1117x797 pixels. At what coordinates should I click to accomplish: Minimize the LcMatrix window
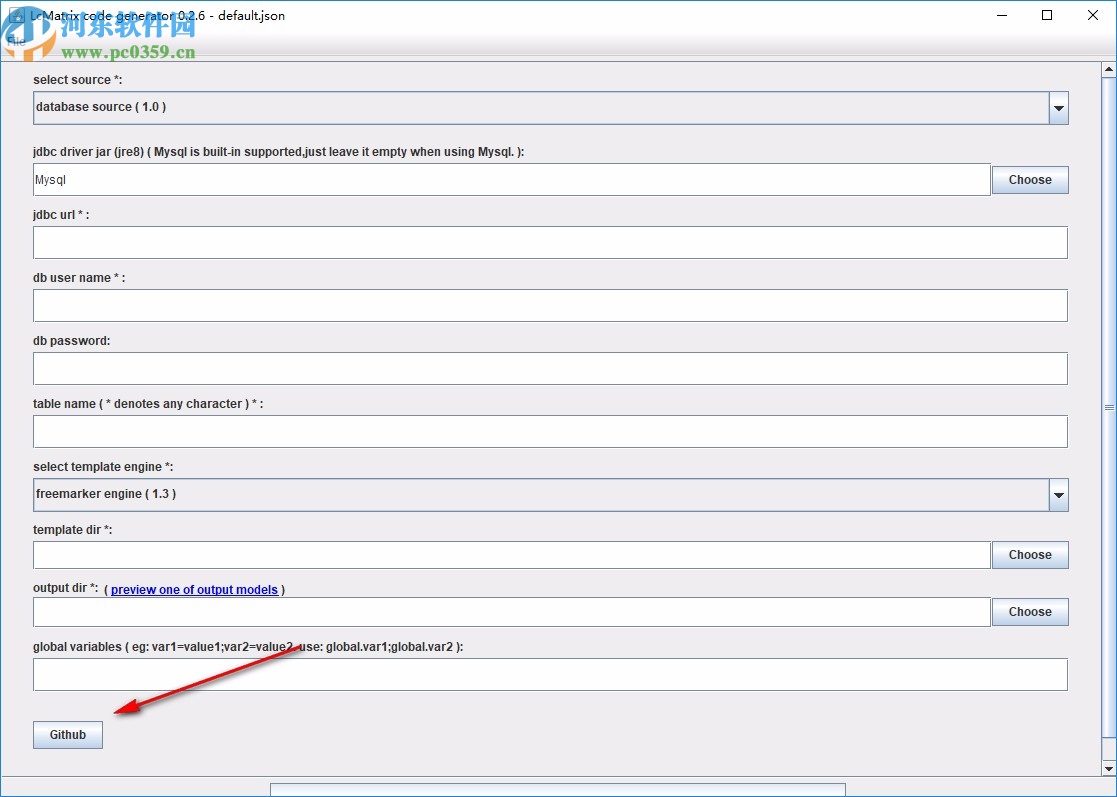[1002, 15]
